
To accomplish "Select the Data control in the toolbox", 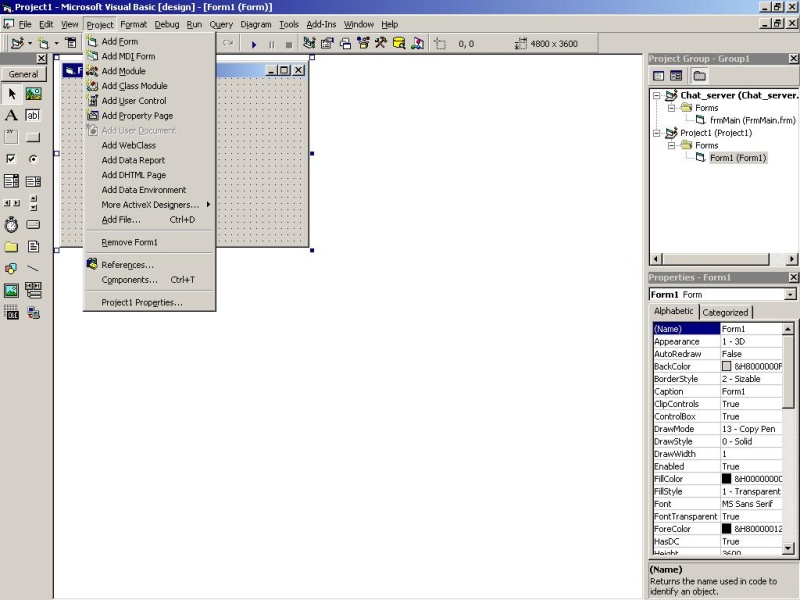I will [33, 290].
